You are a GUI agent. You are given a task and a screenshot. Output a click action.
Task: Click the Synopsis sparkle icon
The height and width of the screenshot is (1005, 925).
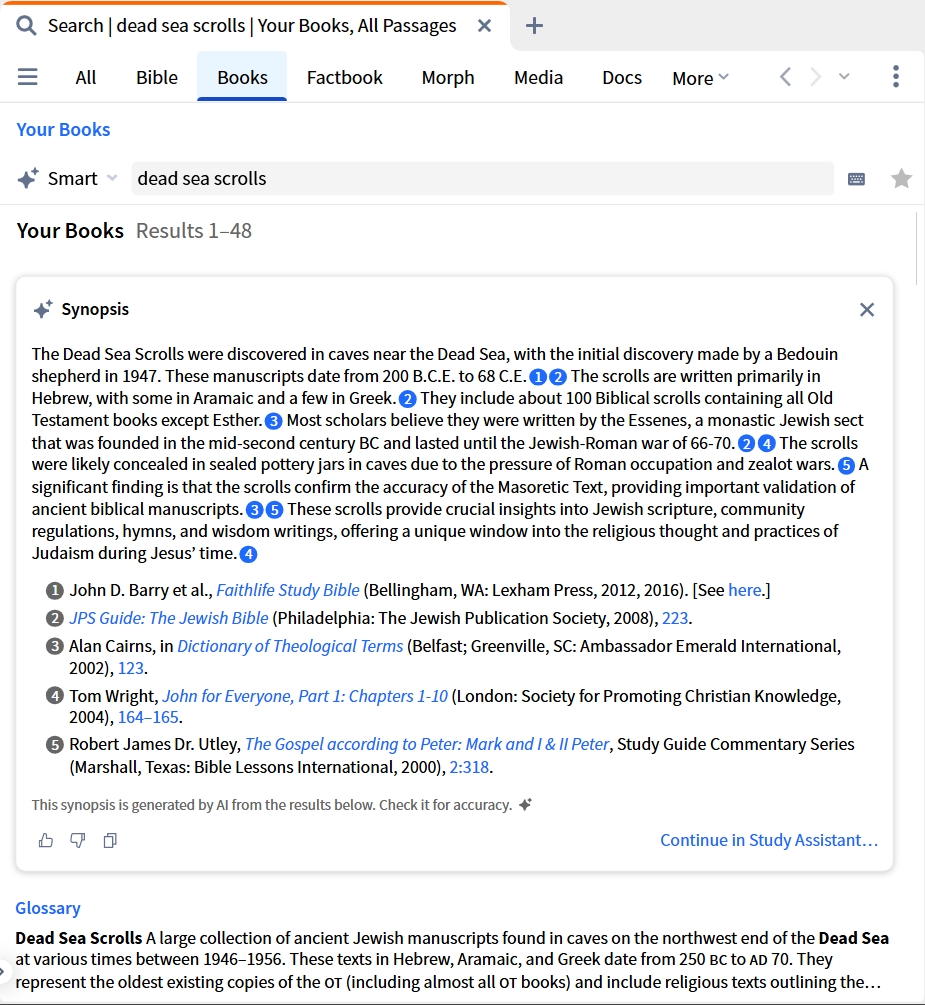(43, 309)
